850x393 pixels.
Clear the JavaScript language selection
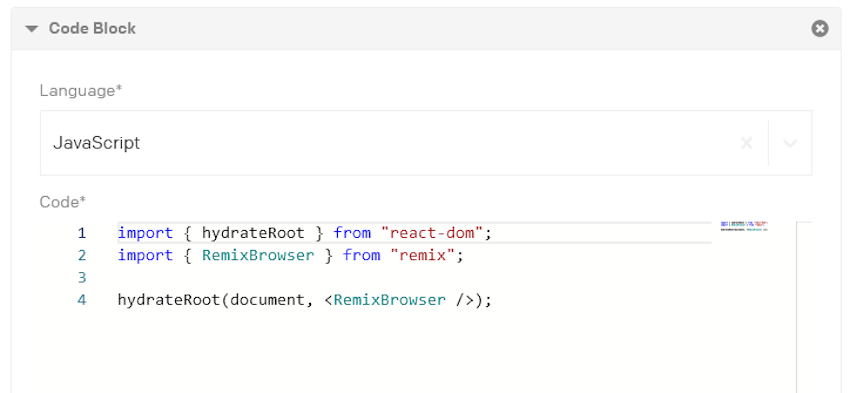746,143
